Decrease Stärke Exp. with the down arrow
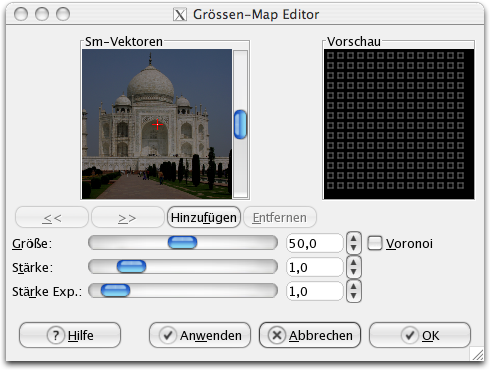490x370 pixels. coord(354,296)
